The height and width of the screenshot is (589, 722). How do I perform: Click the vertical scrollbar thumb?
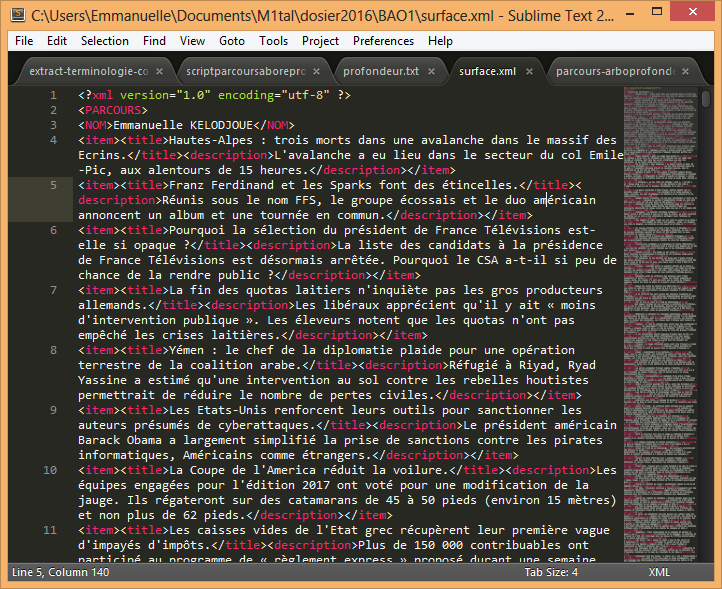(x=706, y=99)
